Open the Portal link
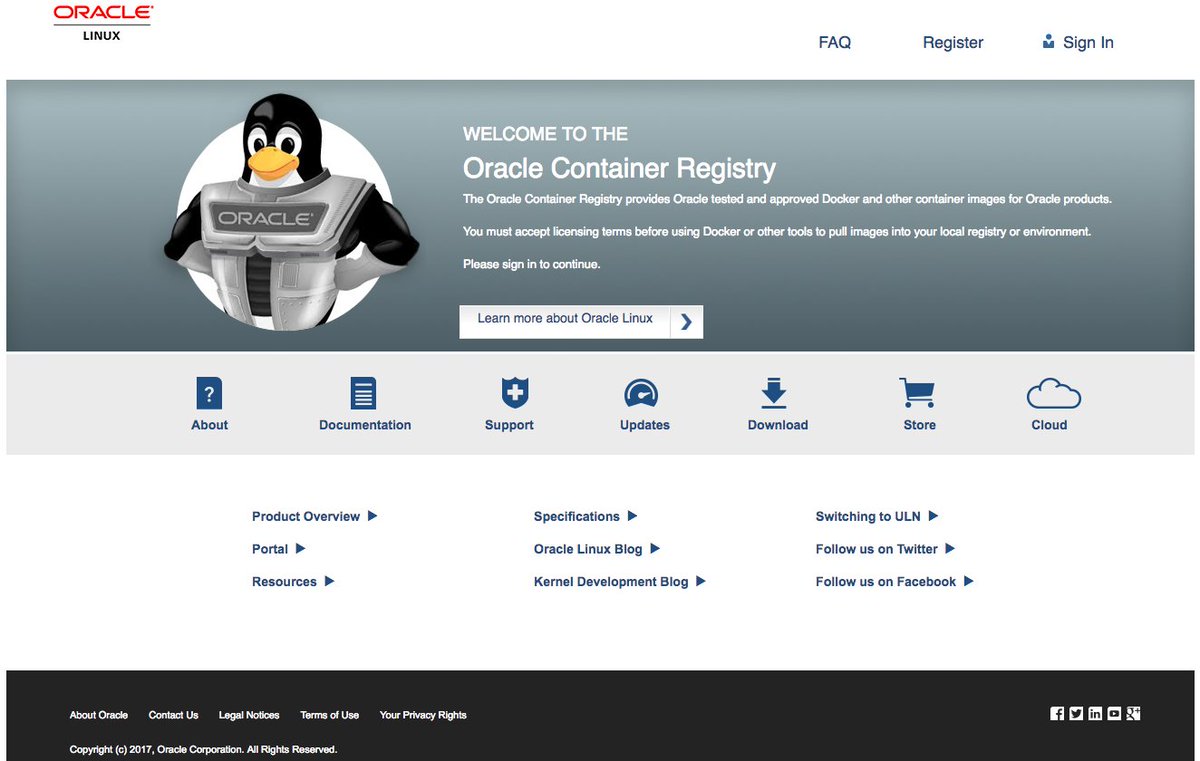Screen dimensions: 1200x761 (270, 549)
